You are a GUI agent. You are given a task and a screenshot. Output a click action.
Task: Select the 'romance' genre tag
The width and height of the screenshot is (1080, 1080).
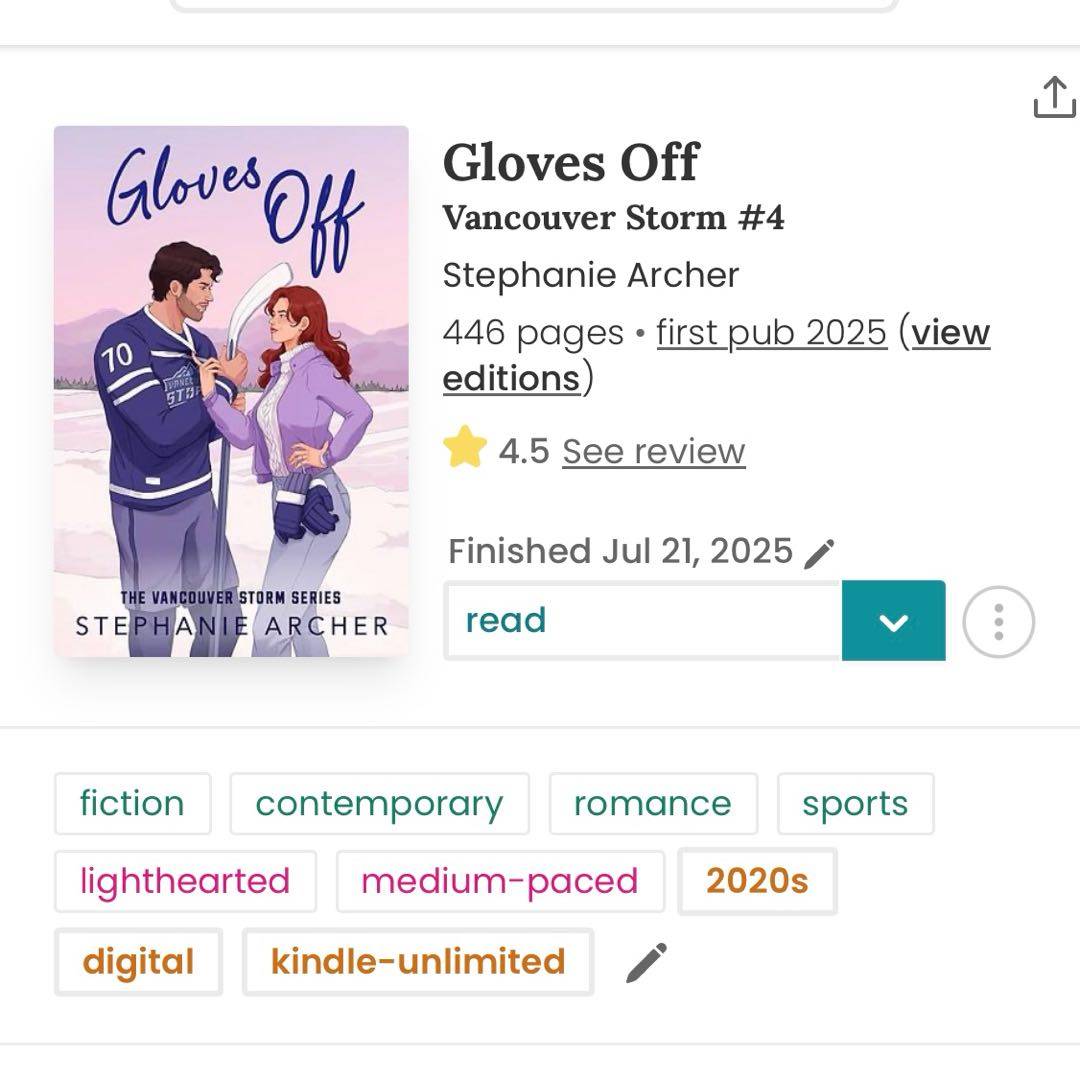tap(652, 803)
